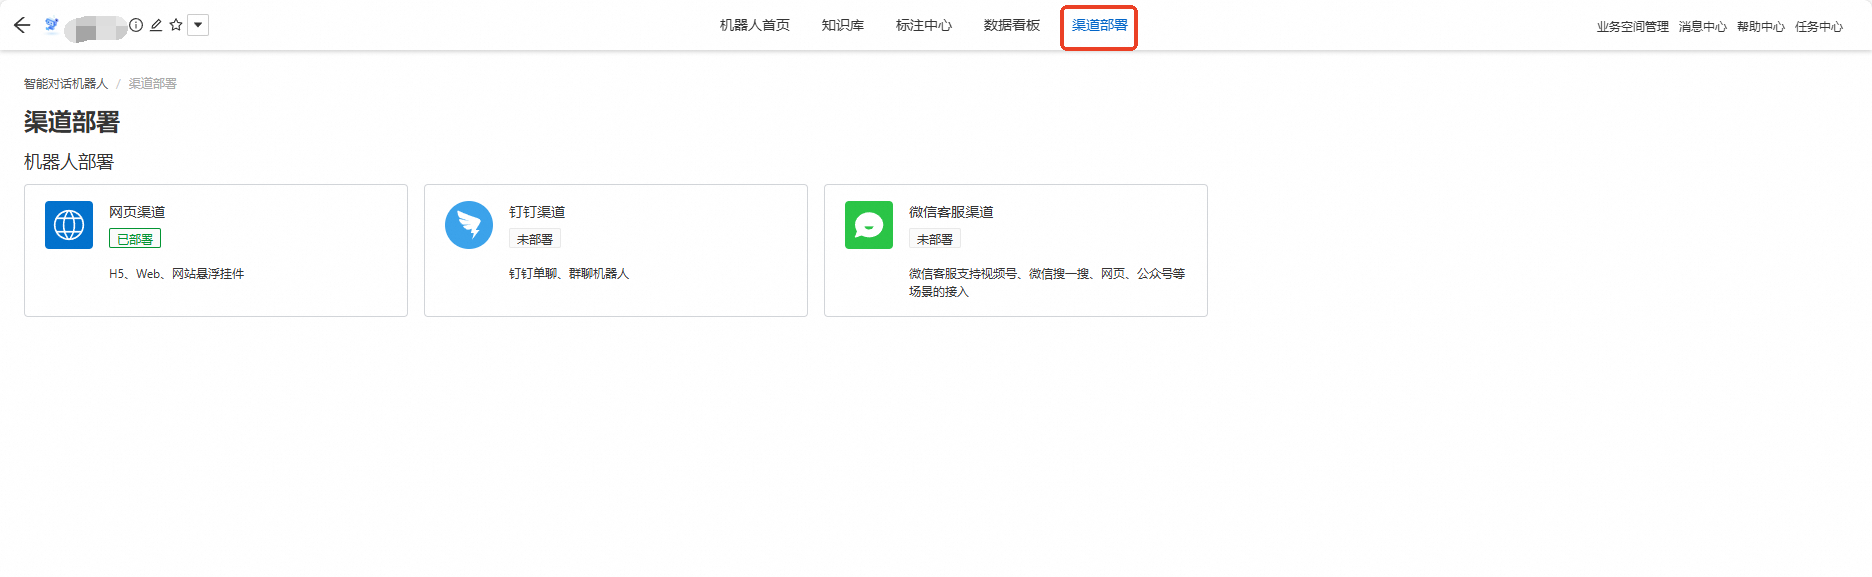Go to 数据看板 tab
This screenshot has width=1872, height=577.
click(1012, 25)
